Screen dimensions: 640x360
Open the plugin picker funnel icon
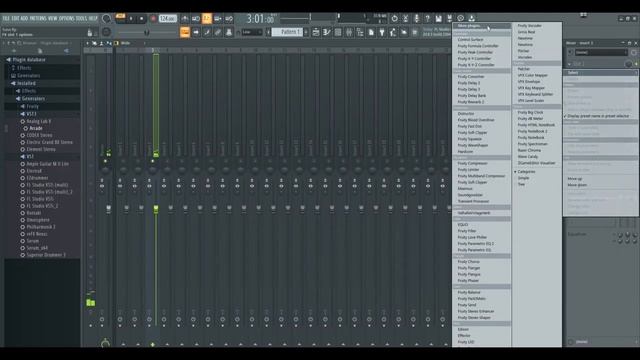click(382, 32)
